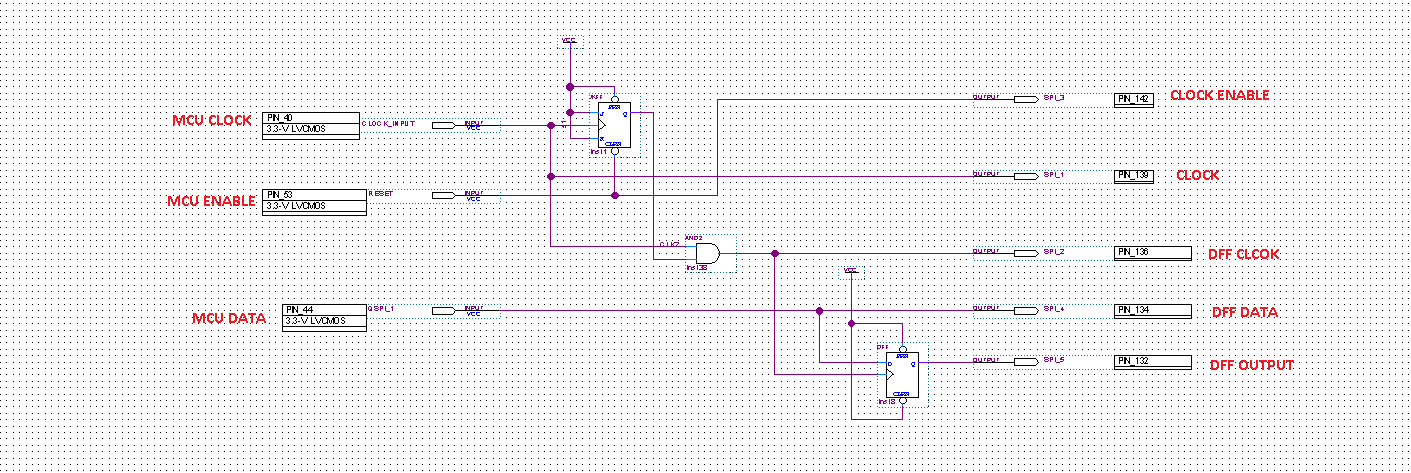Select the red CLOCK ENABLE annotation

tap(1219, 95)
